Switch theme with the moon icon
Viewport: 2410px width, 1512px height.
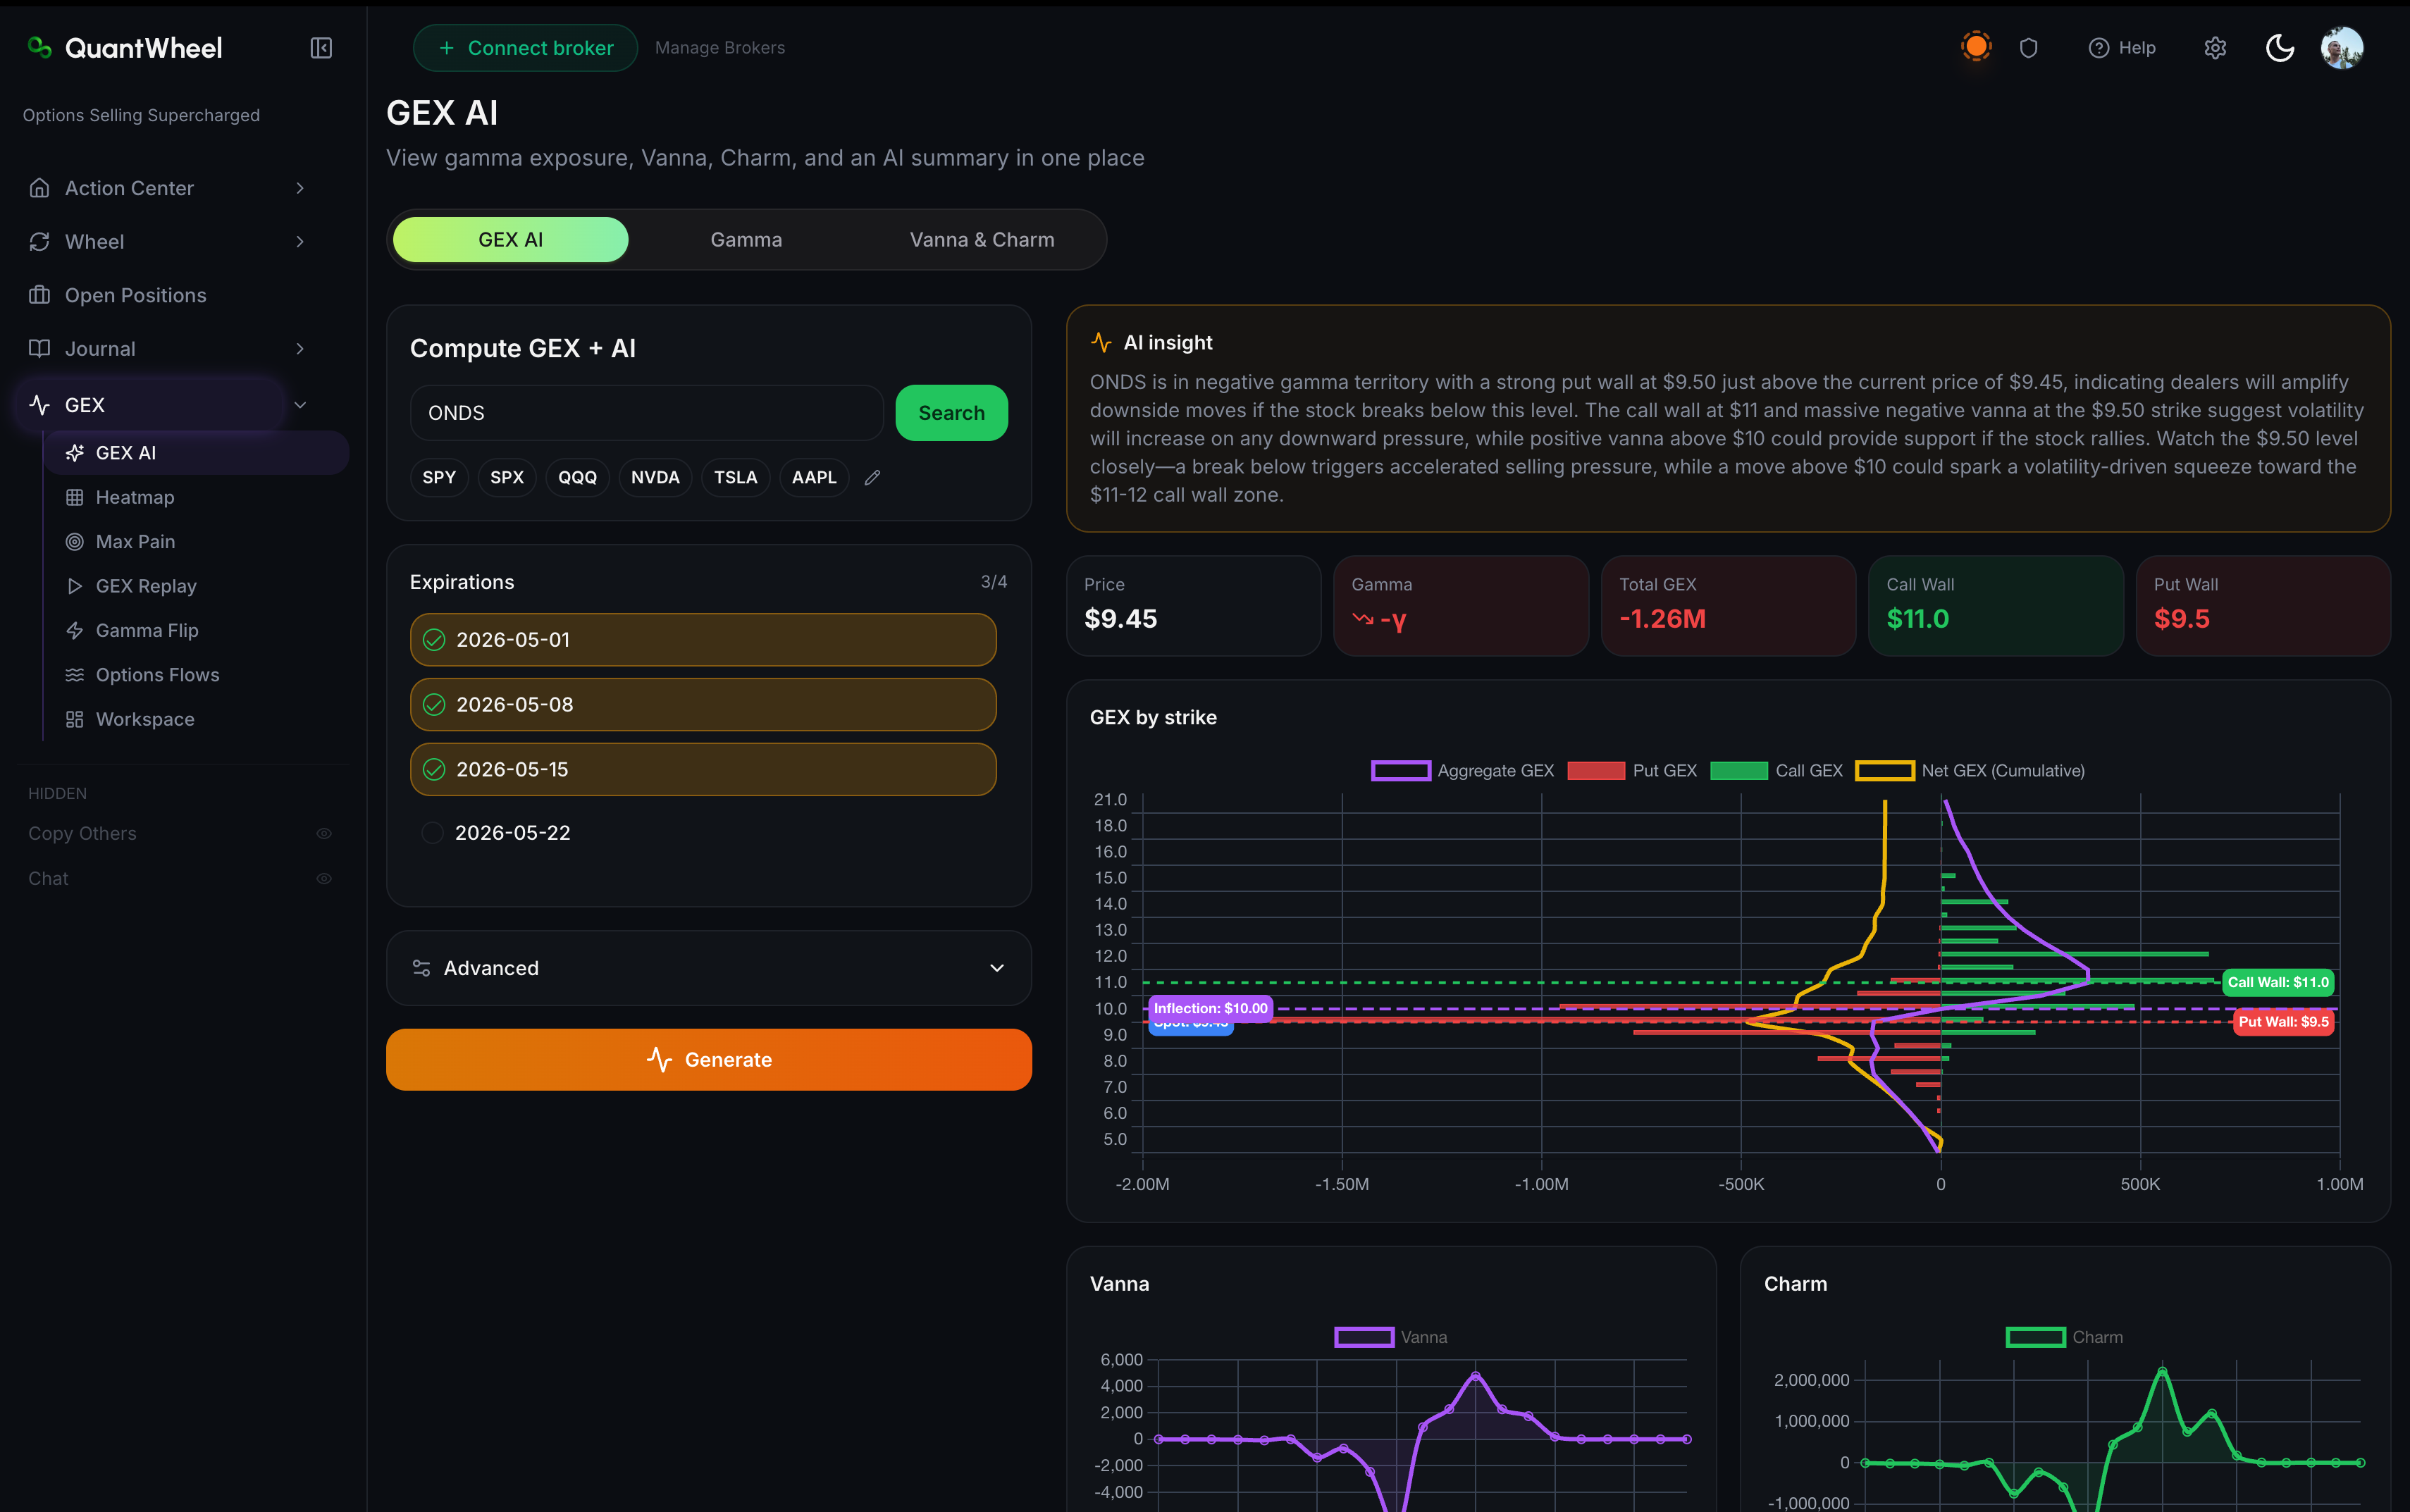point(2279,48)
